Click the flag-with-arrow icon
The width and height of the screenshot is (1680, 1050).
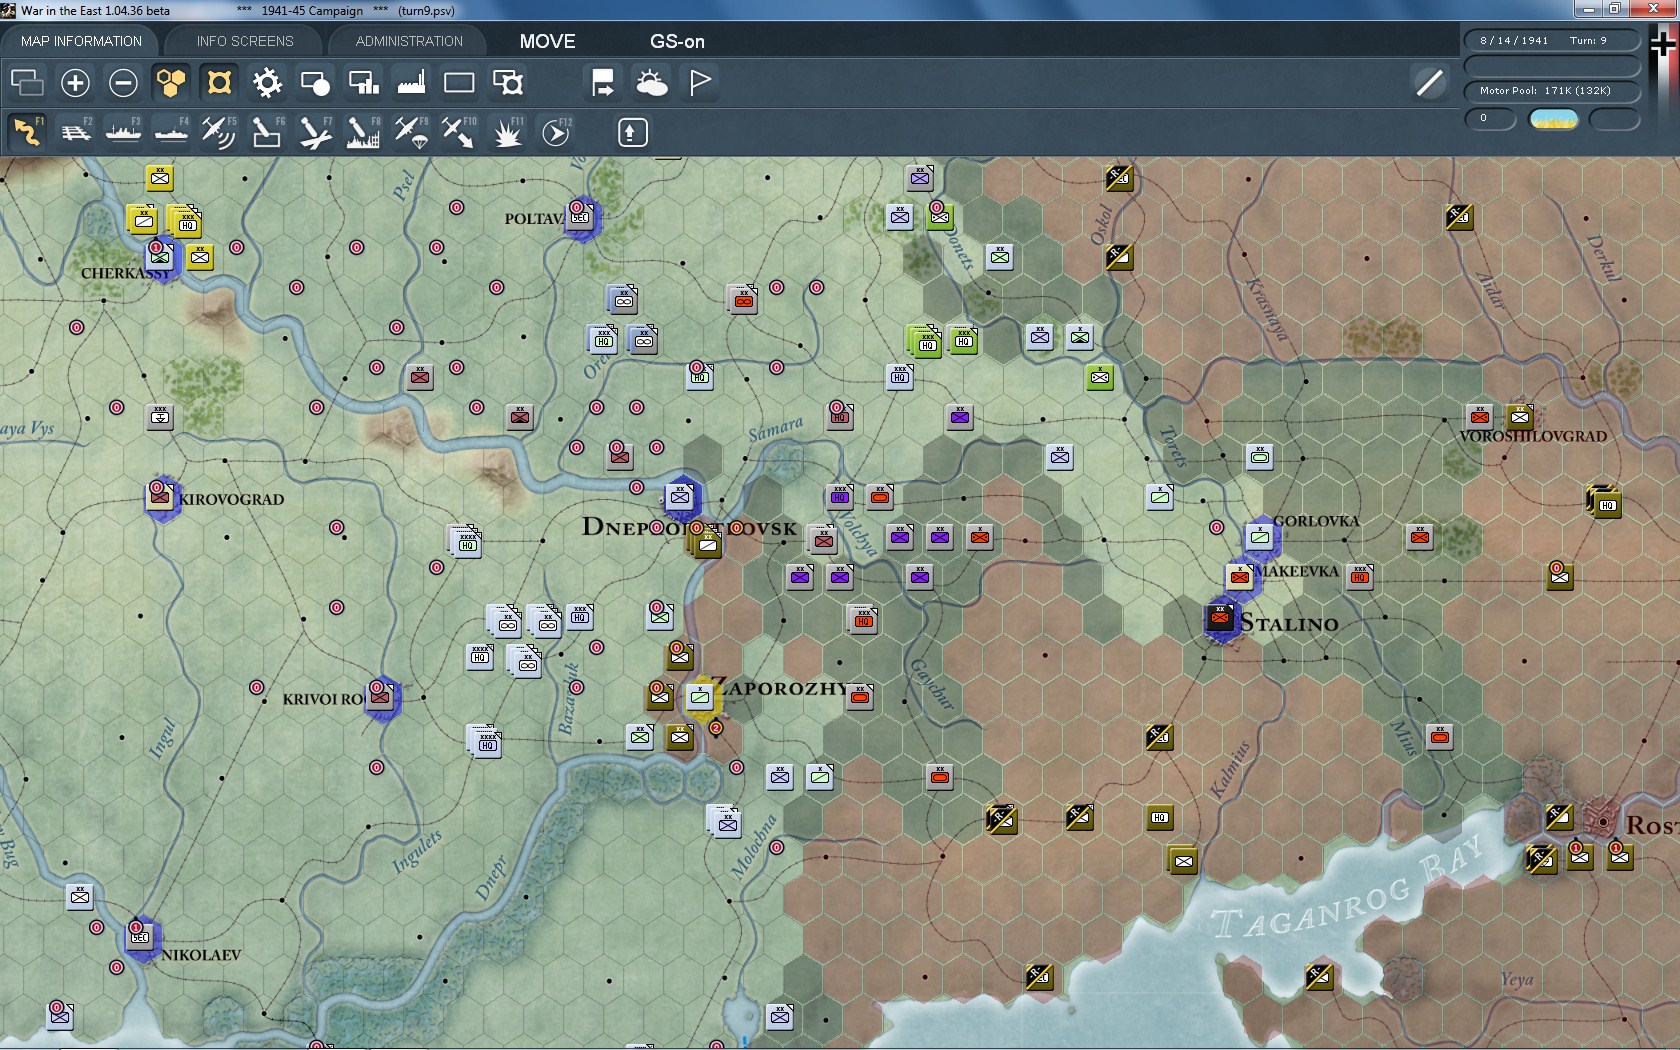(x=603, y=82)
